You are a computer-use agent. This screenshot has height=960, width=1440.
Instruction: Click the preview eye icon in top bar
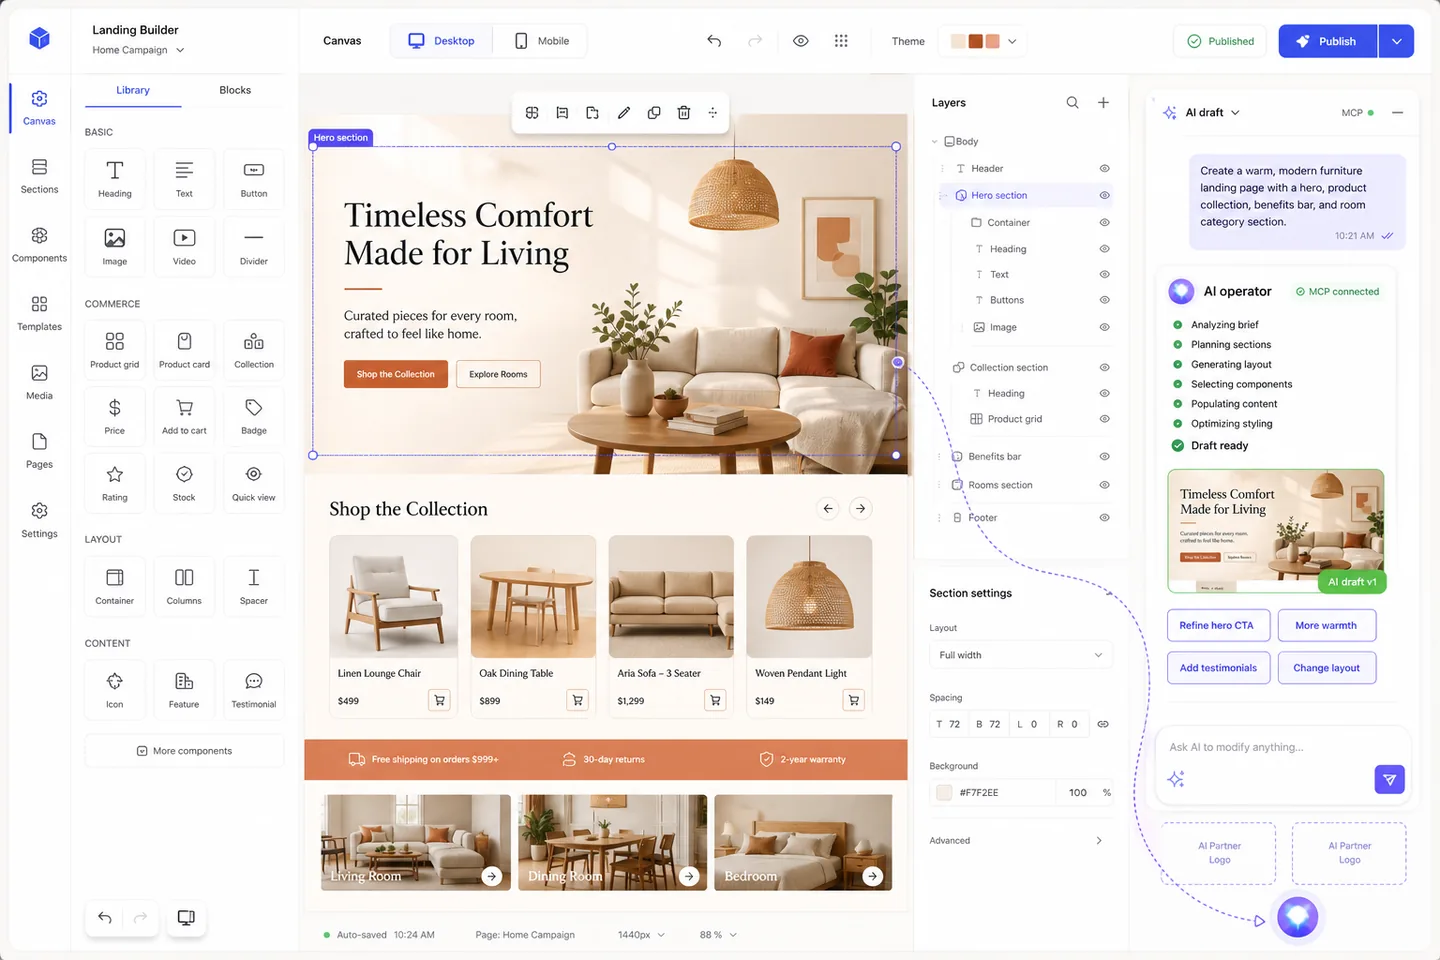801,41
